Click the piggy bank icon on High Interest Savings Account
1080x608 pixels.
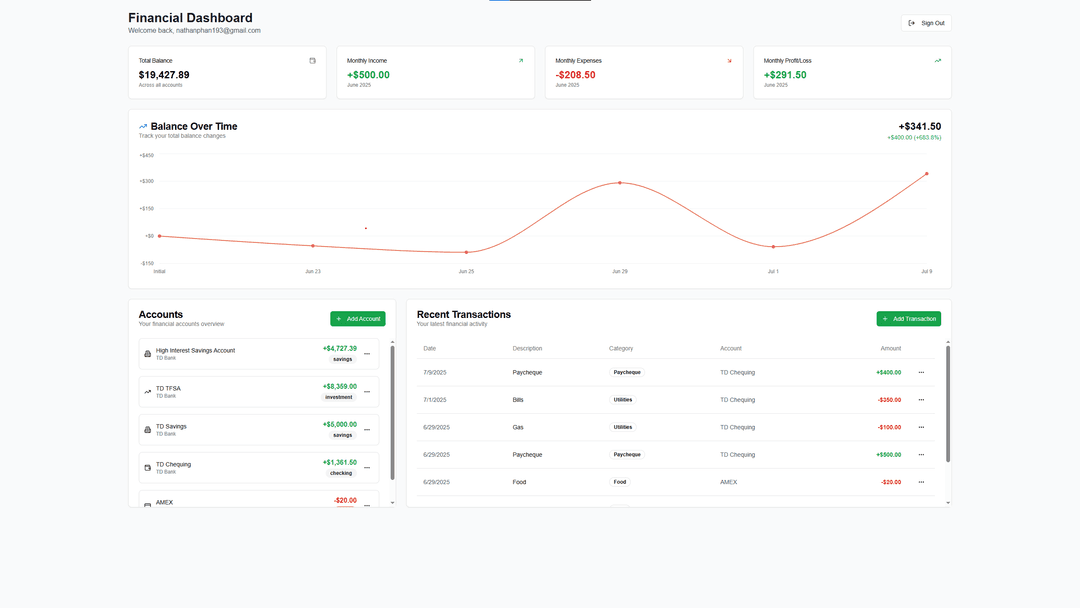pos(147,354)
